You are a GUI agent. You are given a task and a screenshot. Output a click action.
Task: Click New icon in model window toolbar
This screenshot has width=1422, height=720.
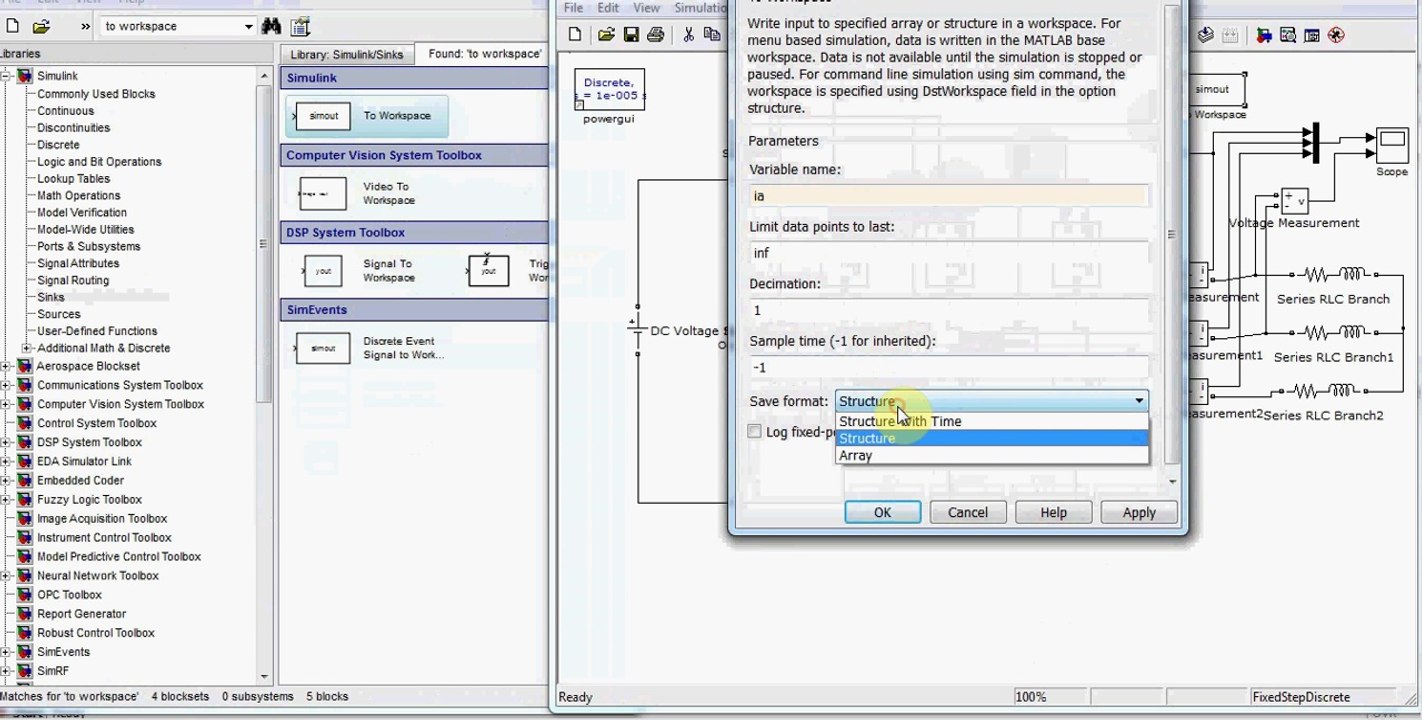pyautogui.click(x=575, y=35)
